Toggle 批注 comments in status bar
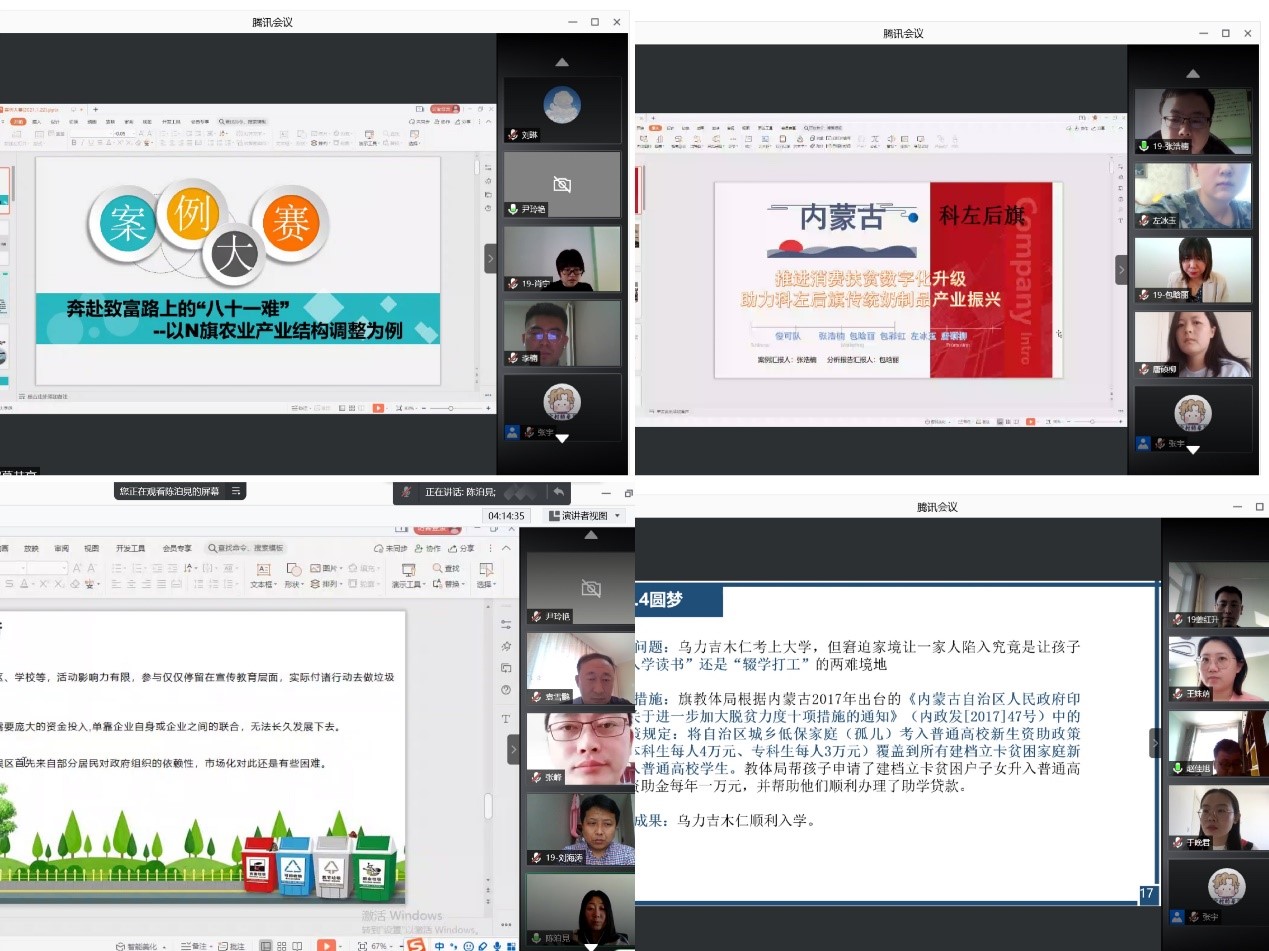1269x951 pixels. 231,945
